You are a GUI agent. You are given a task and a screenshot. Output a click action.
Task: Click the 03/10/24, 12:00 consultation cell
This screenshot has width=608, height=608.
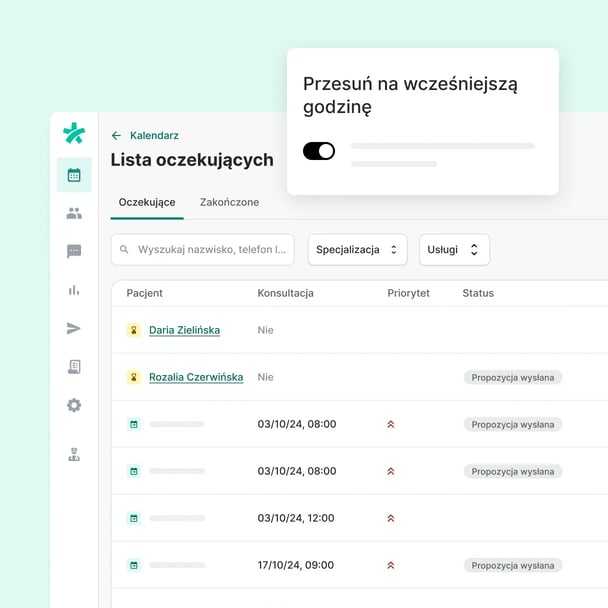(296, 518)
